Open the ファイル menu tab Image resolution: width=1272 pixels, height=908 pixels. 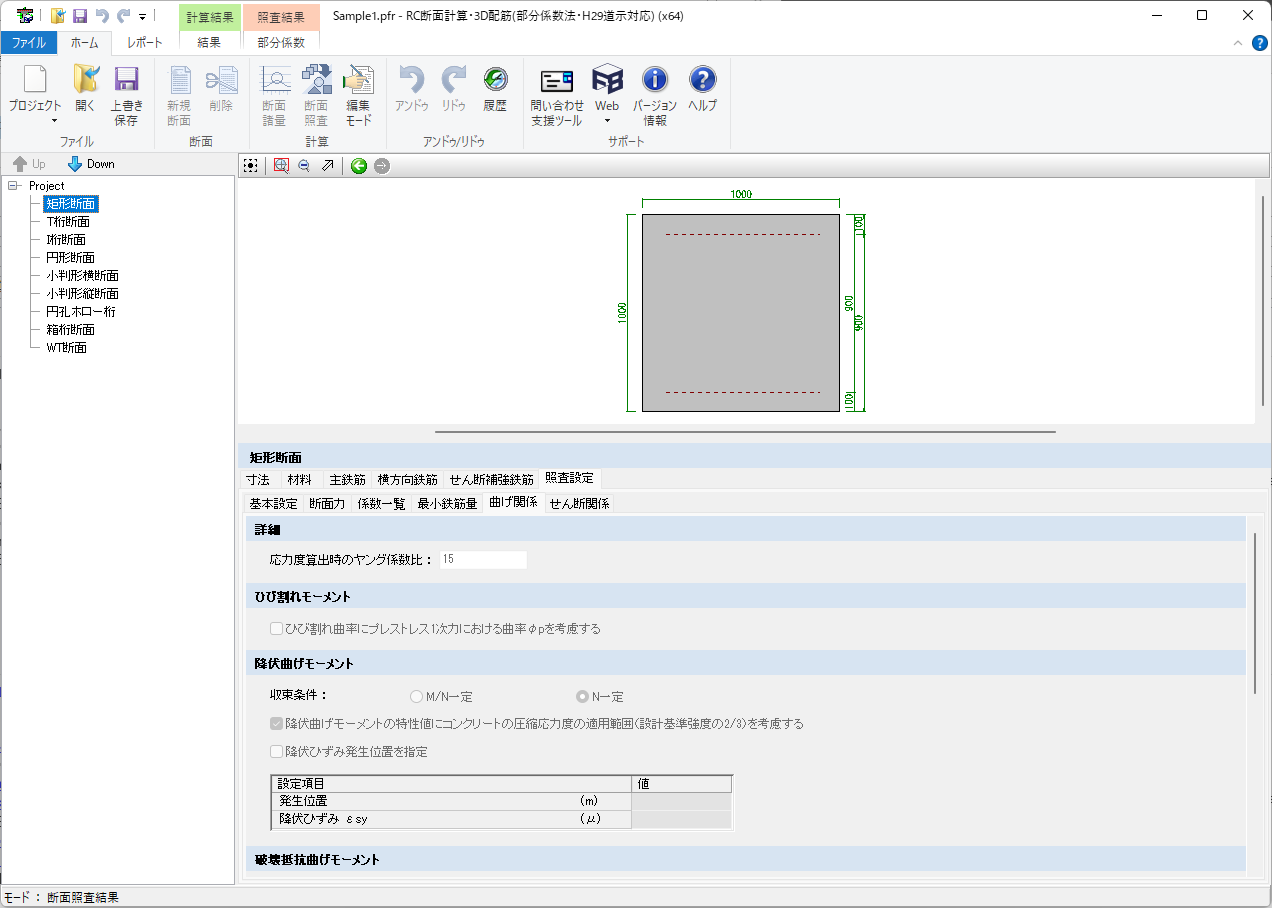click(x=29, y=43)
